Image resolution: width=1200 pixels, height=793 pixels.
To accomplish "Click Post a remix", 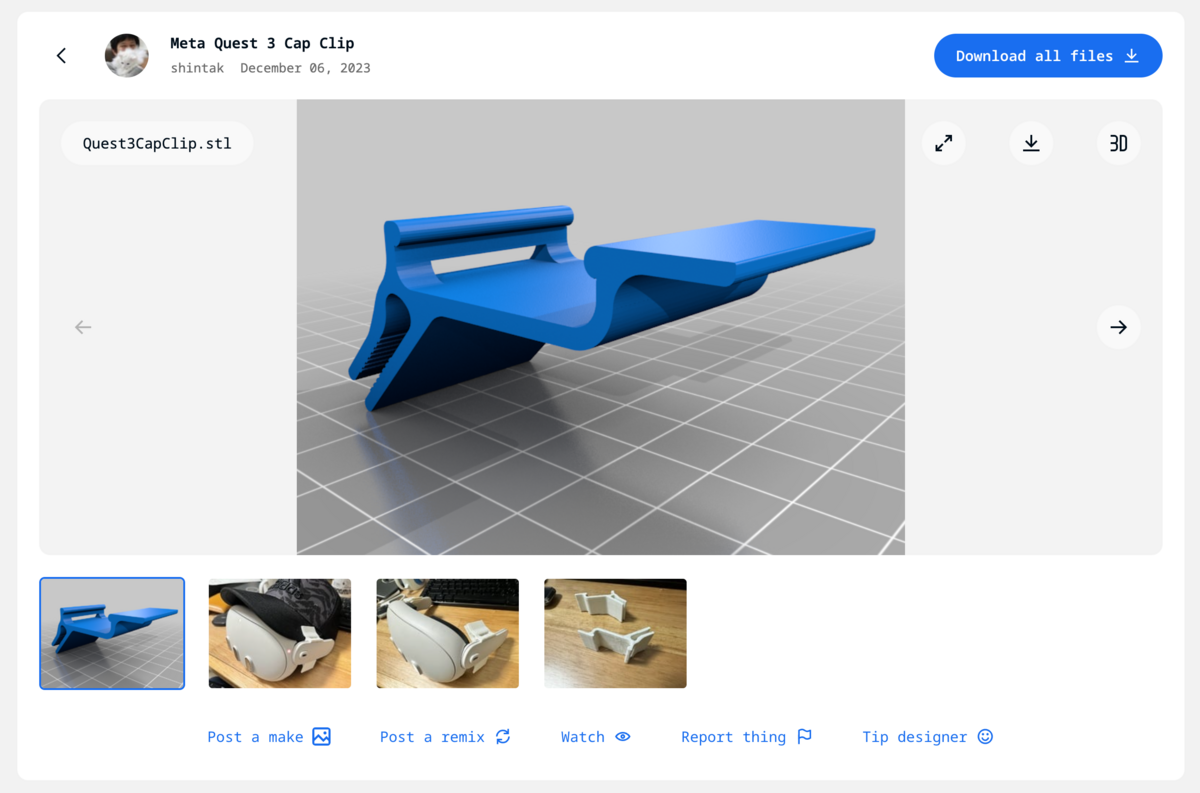I will click(445, 737).
